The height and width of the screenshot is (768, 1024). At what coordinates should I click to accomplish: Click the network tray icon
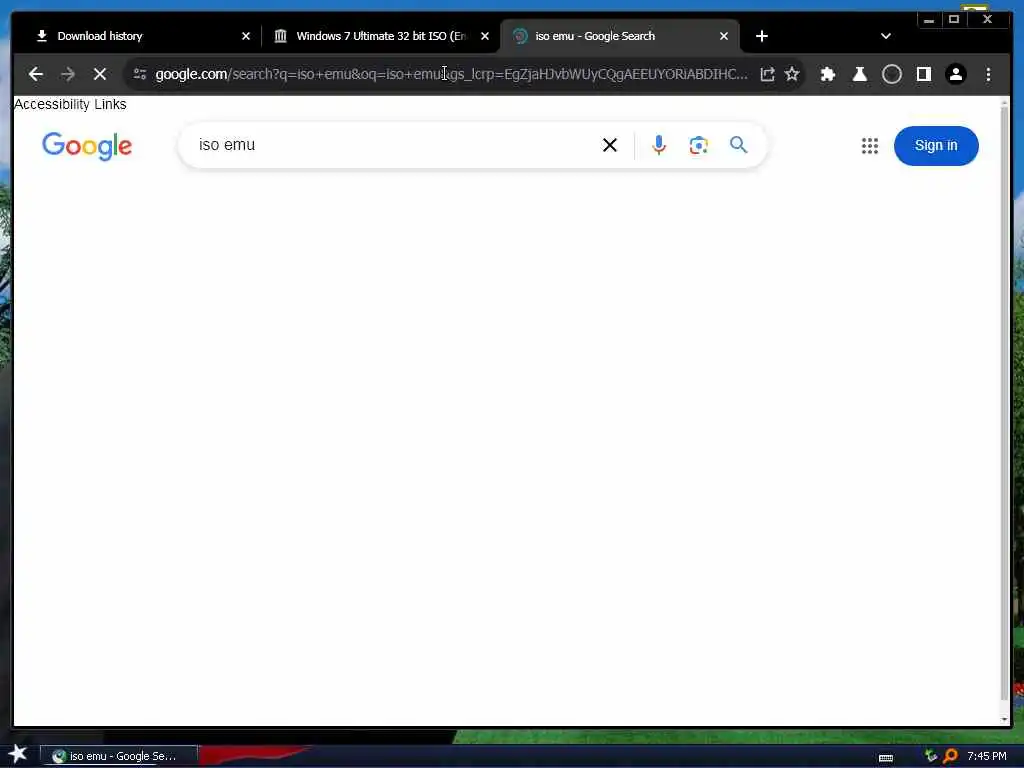(x=931, y=756)
